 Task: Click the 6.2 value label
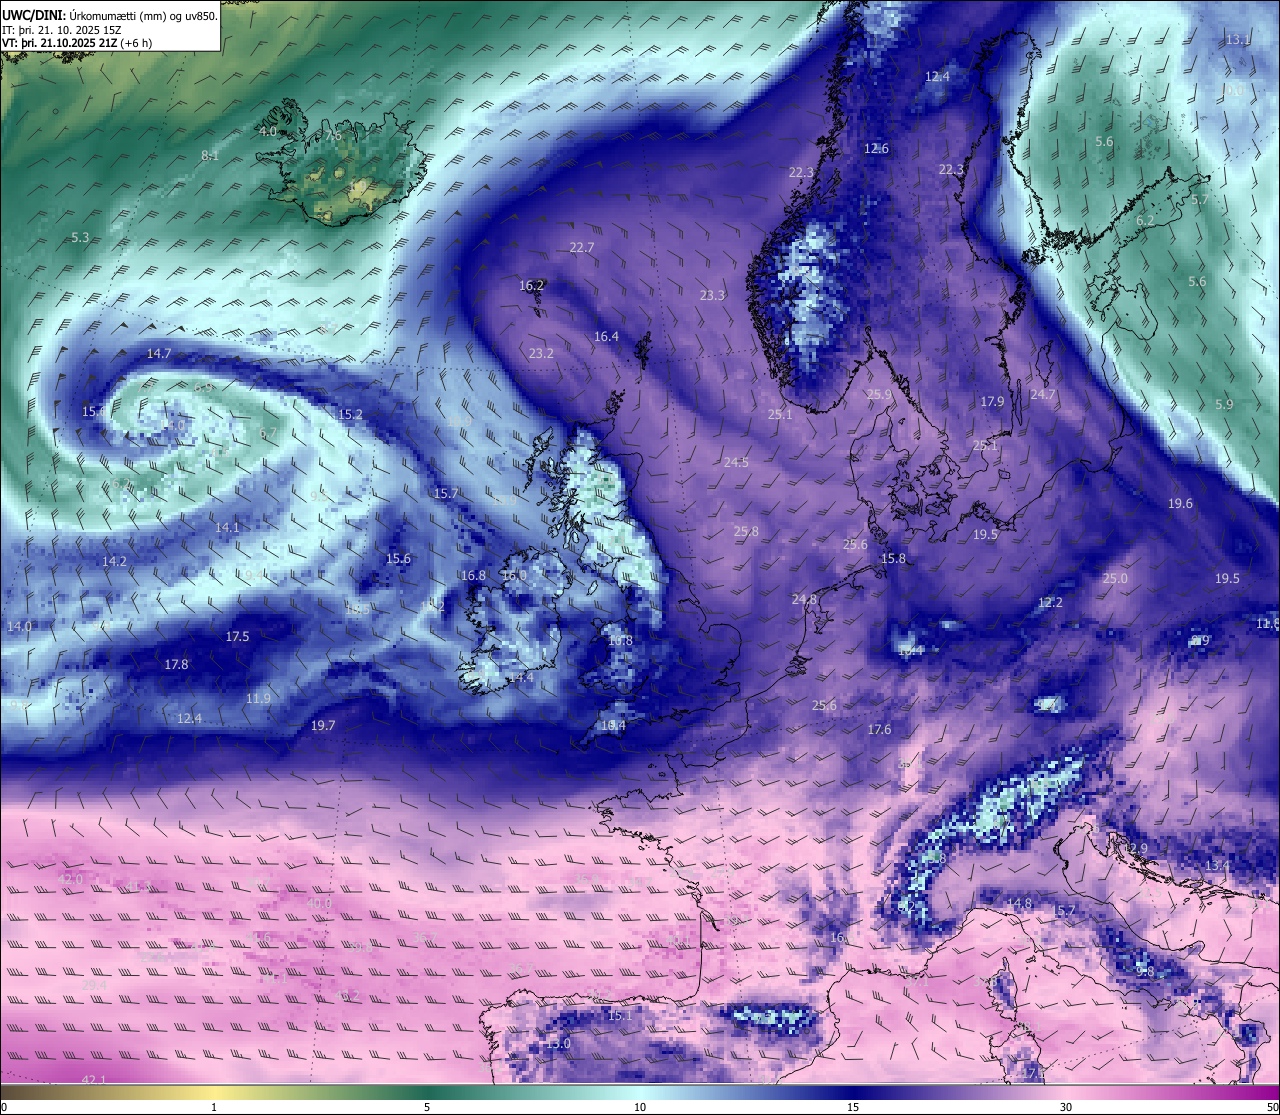pos(1145,221)
